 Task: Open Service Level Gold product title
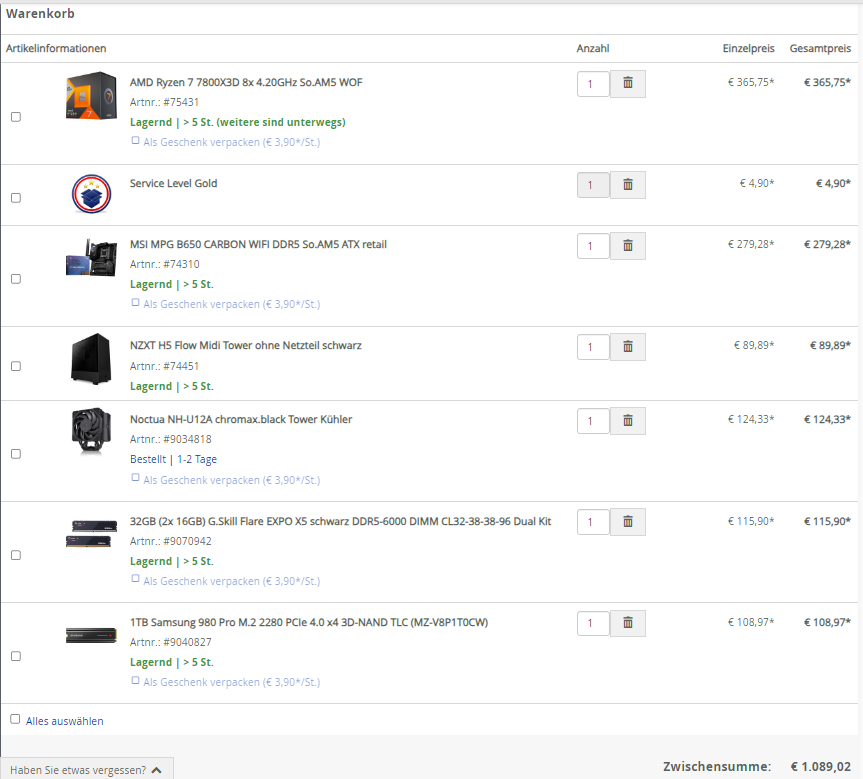pos(173,183)
